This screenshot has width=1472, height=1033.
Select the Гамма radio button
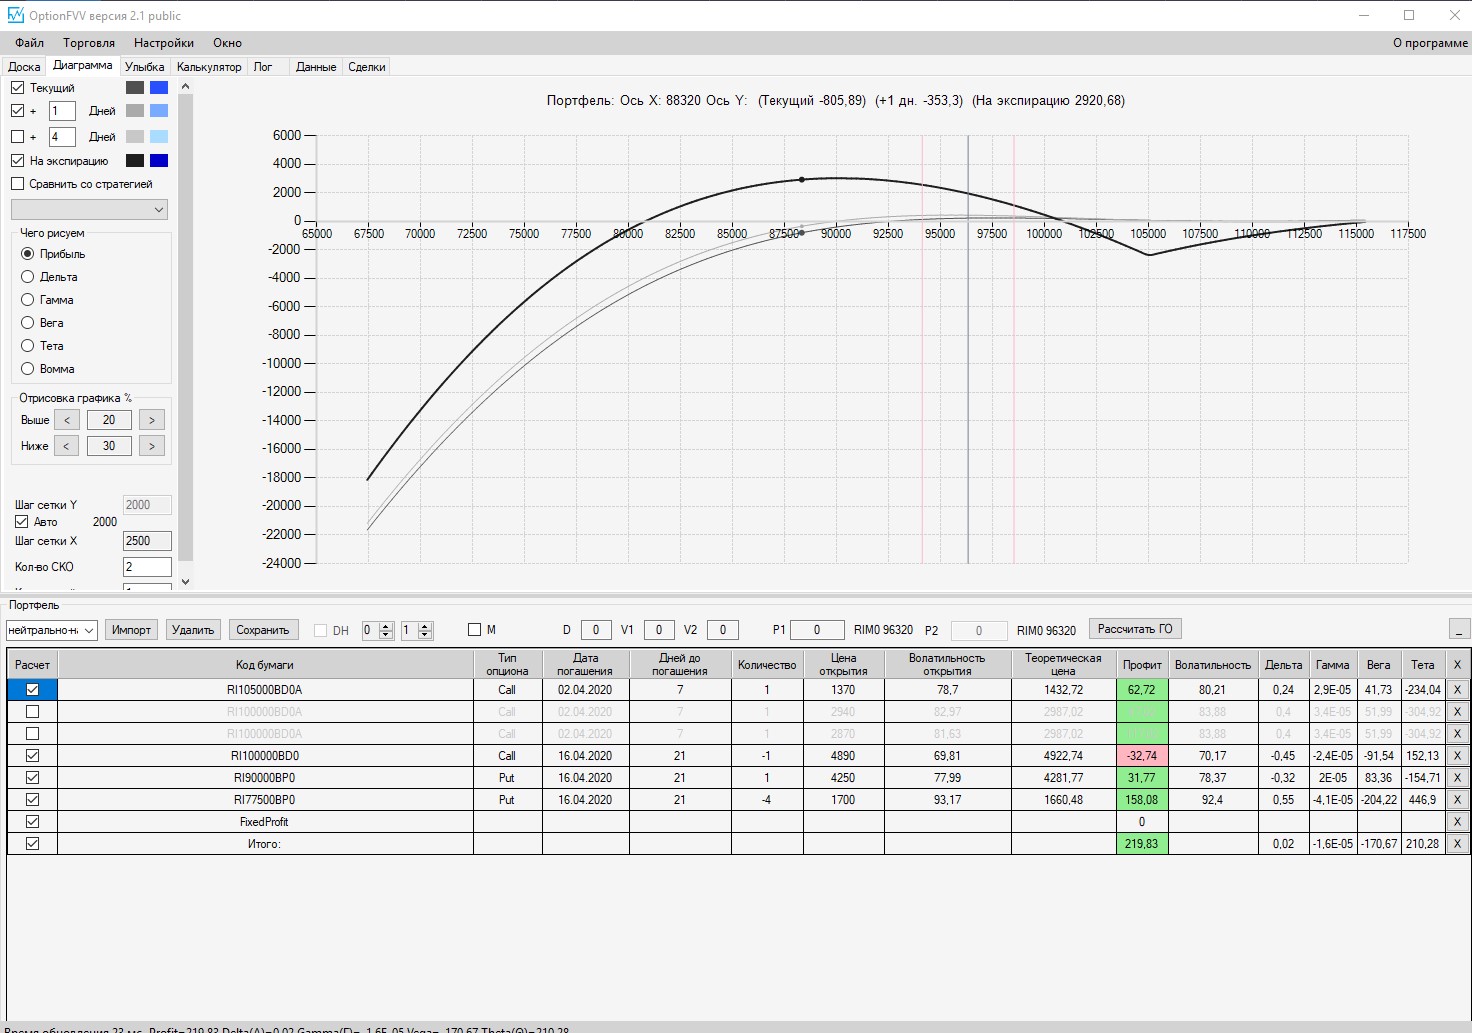[x=28, y=300]
